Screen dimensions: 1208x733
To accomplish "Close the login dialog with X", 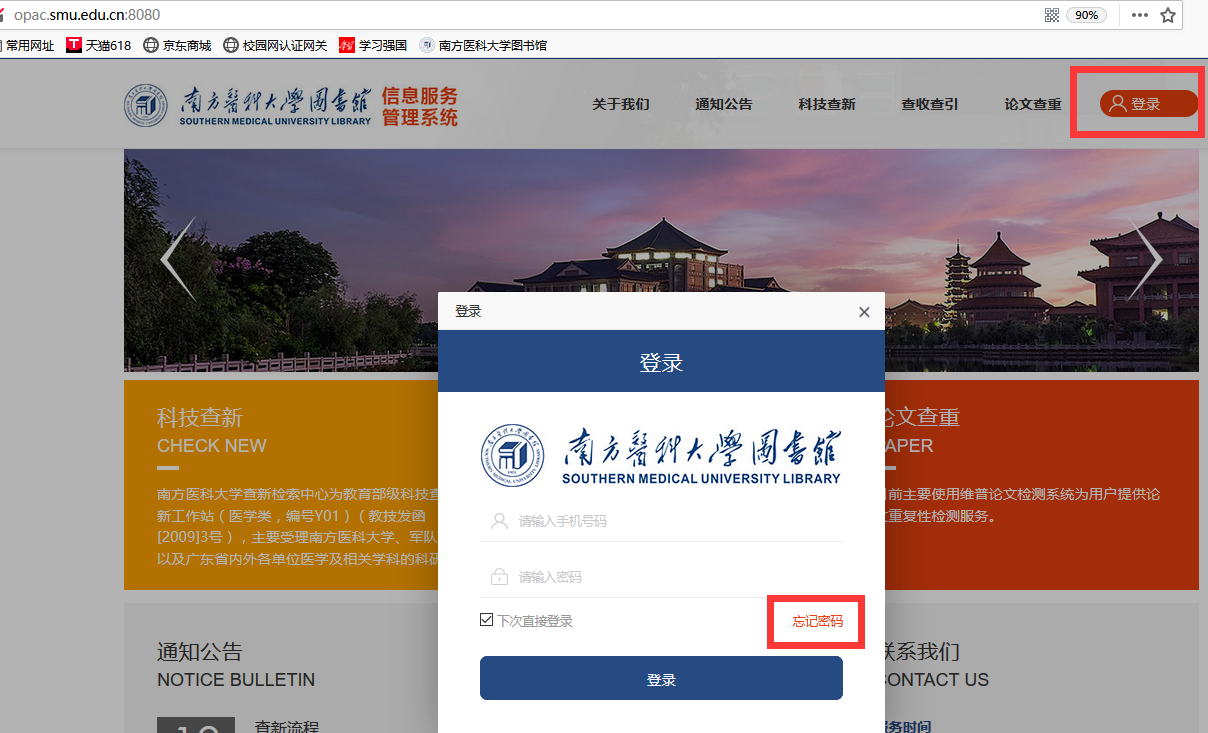I will coord(864,312).
